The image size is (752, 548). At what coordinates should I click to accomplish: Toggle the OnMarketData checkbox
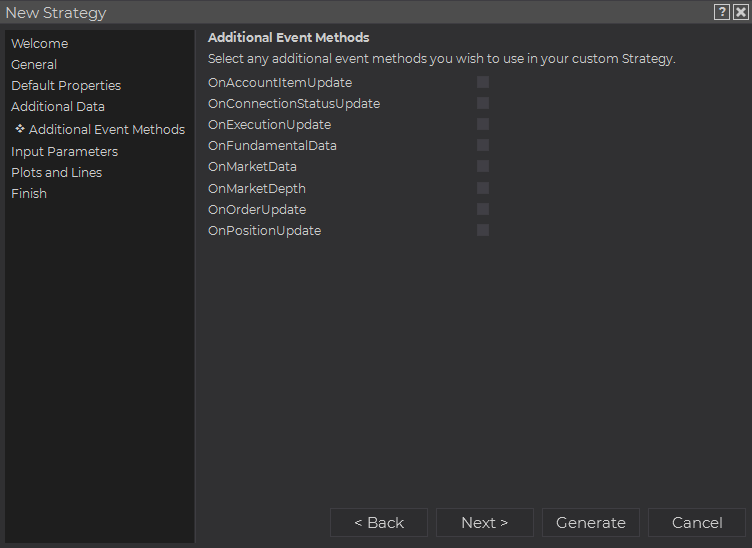(483, 166)
